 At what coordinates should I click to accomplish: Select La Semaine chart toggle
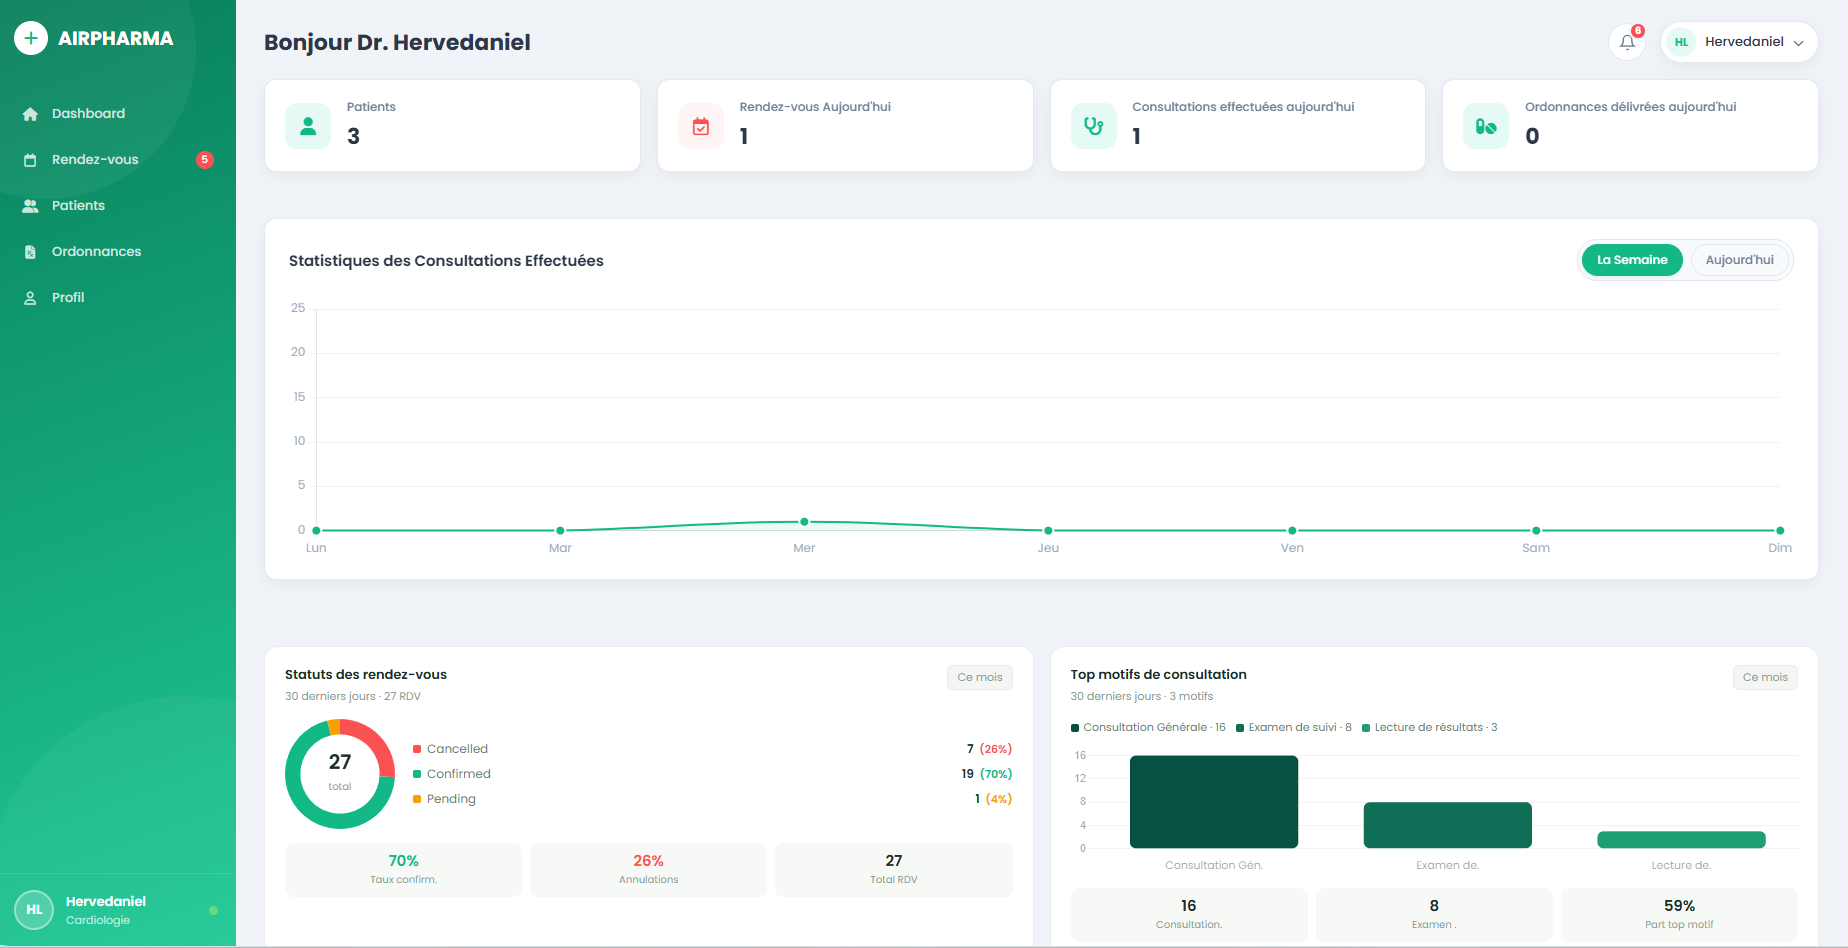coord(1632,260)
